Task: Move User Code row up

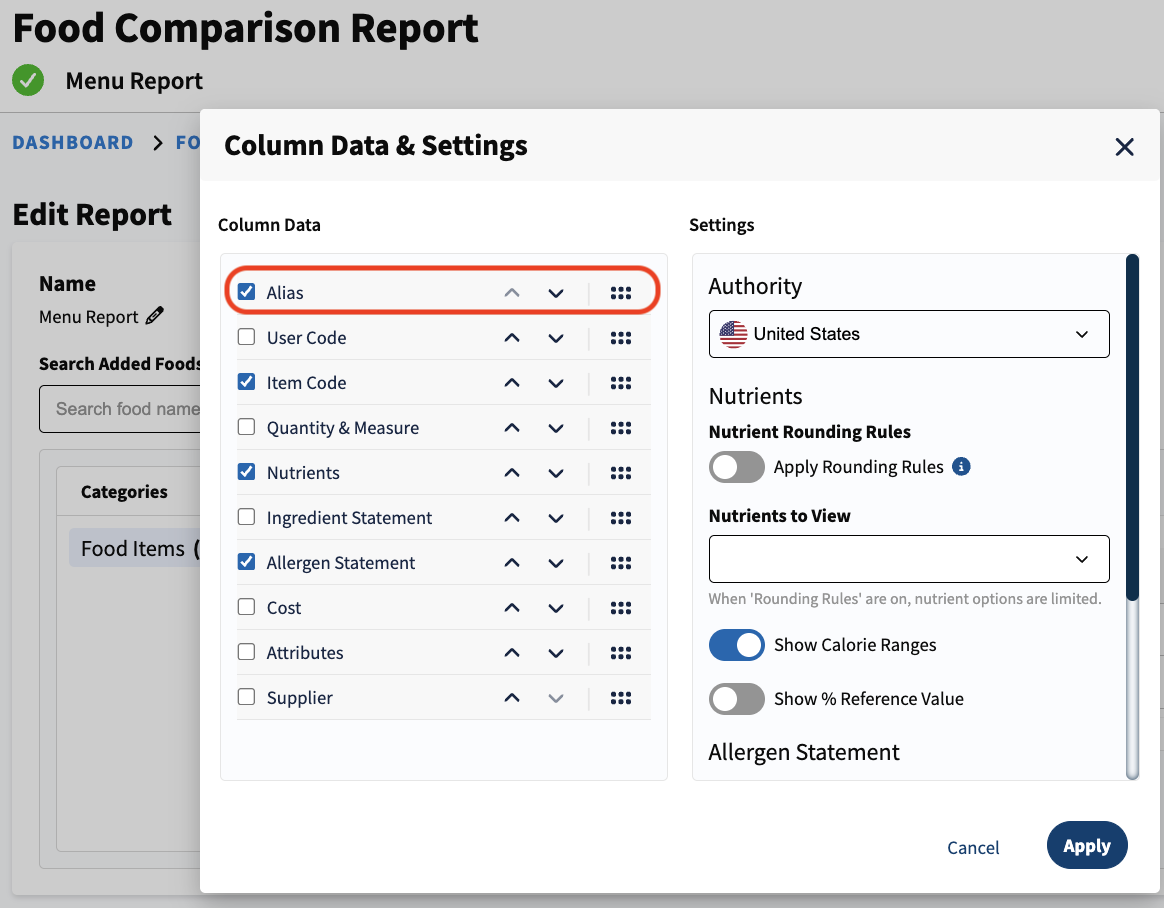Action: click(511, 338)
